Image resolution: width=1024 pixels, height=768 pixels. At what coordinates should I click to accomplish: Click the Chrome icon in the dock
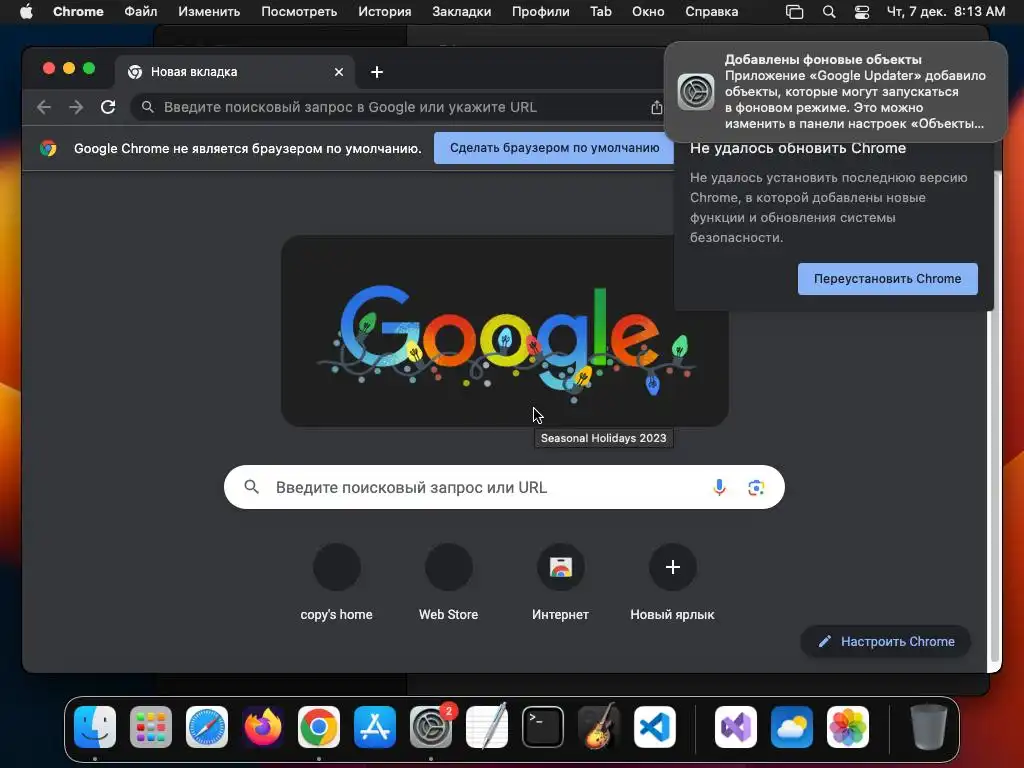click(319, 727)
